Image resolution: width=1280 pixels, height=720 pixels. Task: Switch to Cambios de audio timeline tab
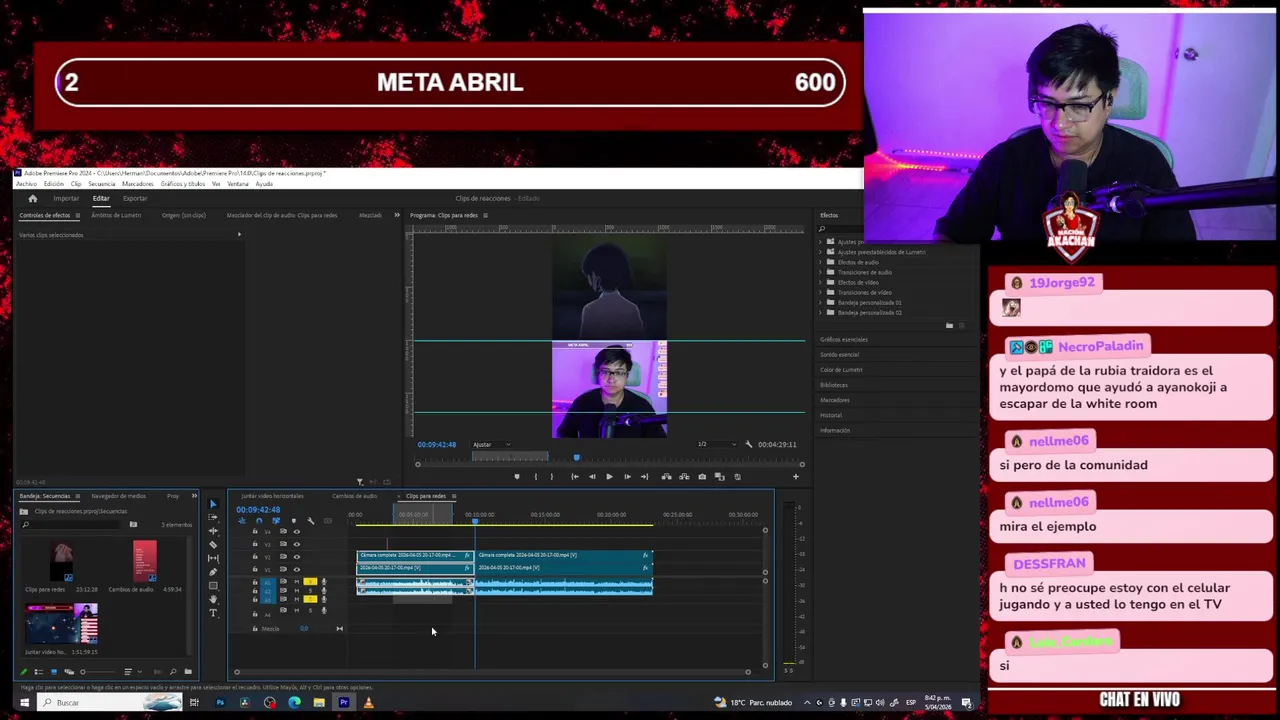tap(355, 496)
